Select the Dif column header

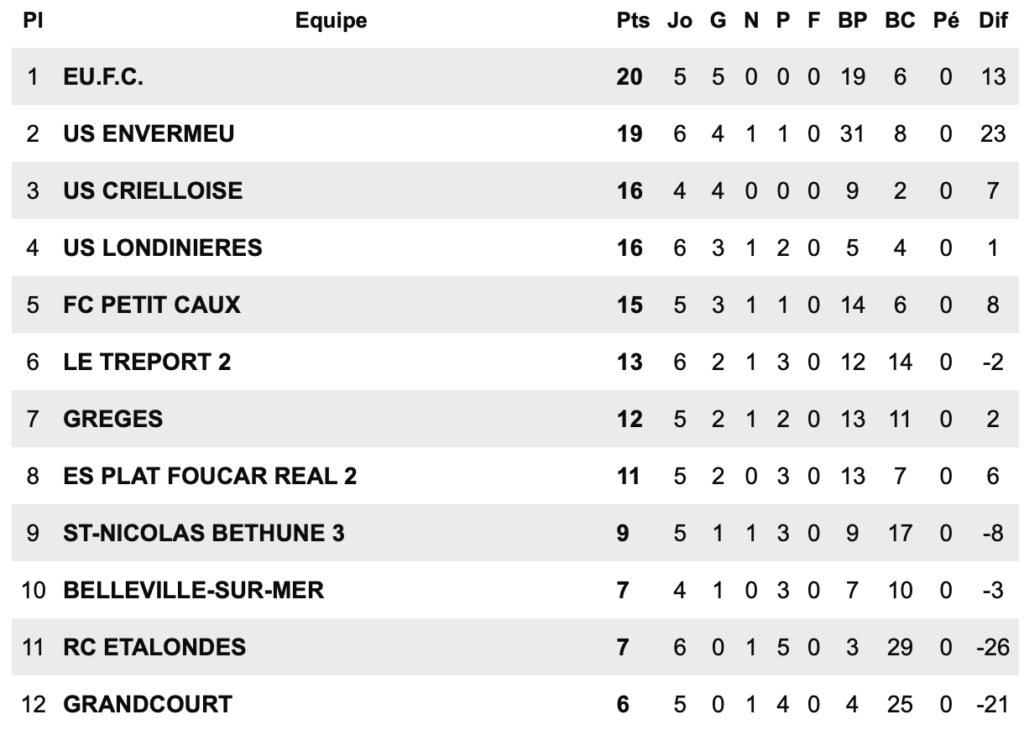[993, 20]
